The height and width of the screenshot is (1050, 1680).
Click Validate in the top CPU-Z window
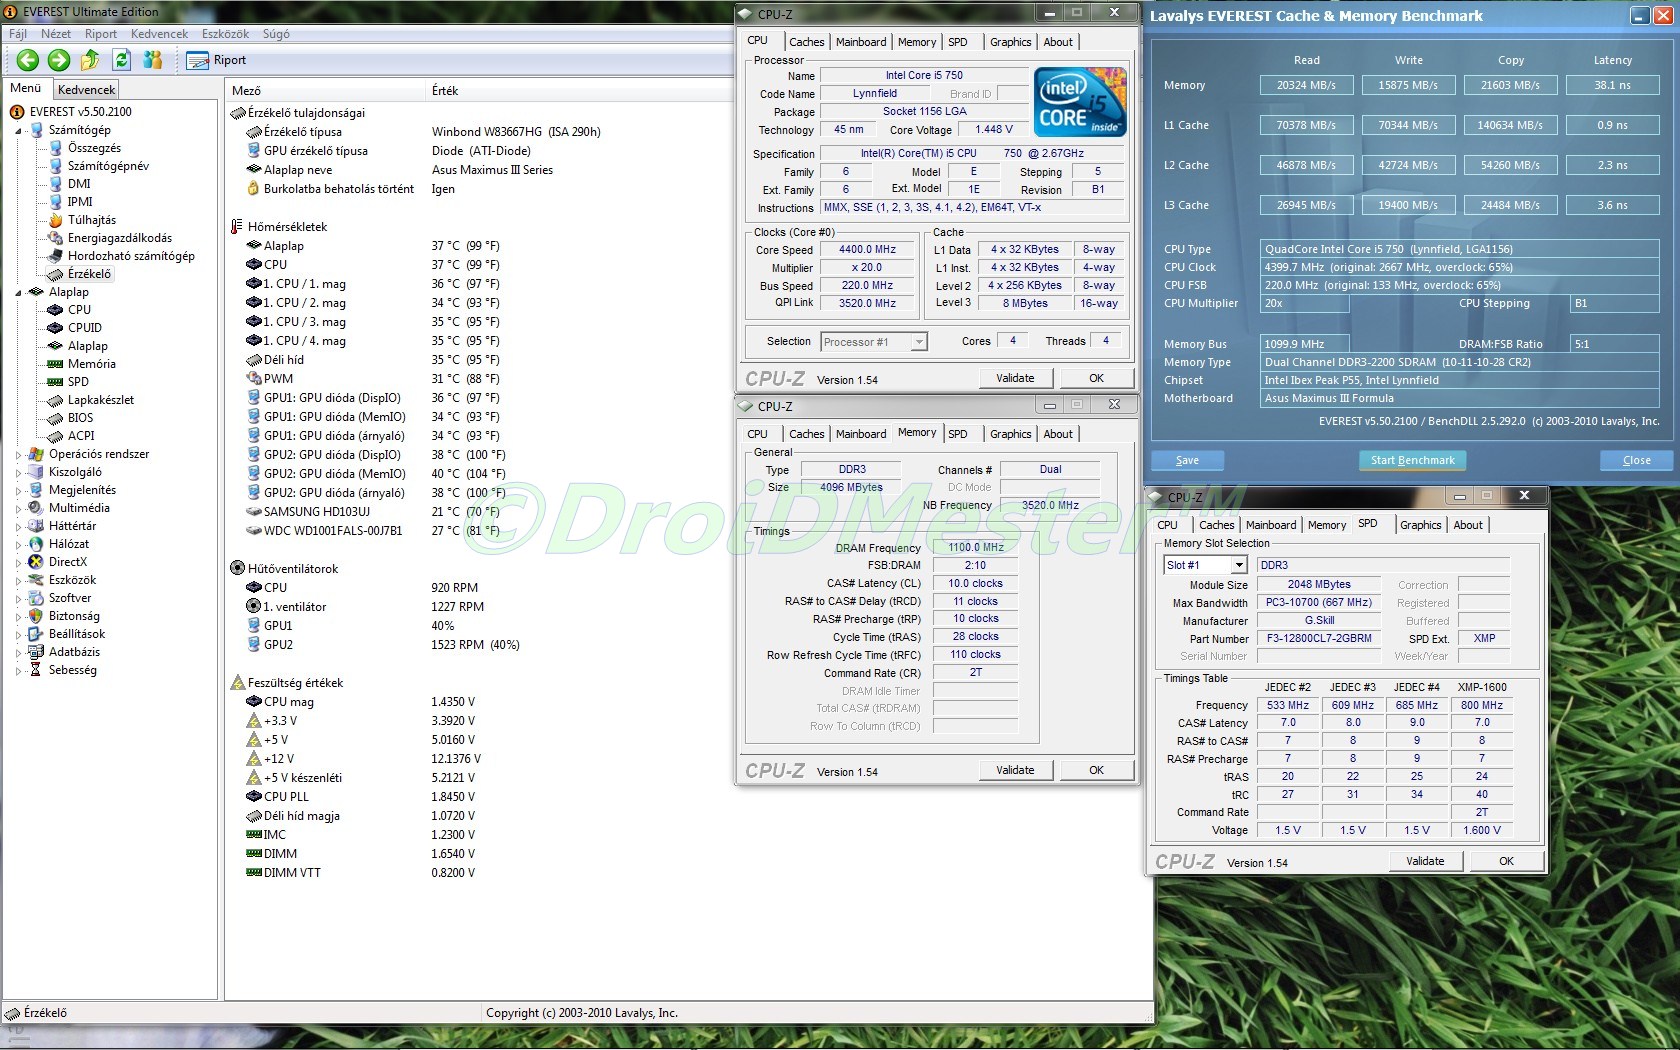tap(1015, 378)
